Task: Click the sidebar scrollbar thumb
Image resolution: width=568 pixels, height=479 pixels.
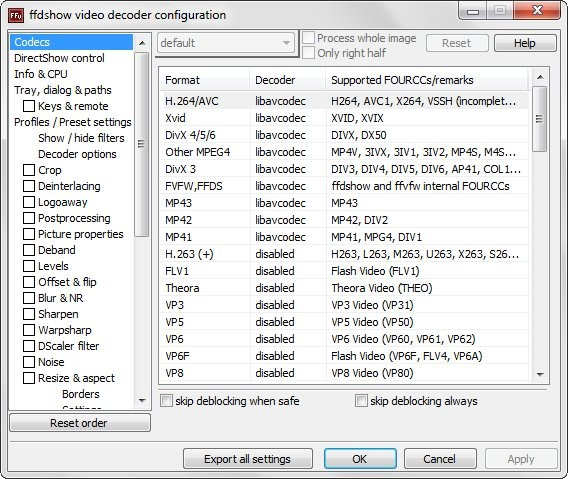Action: pos(142,144)
